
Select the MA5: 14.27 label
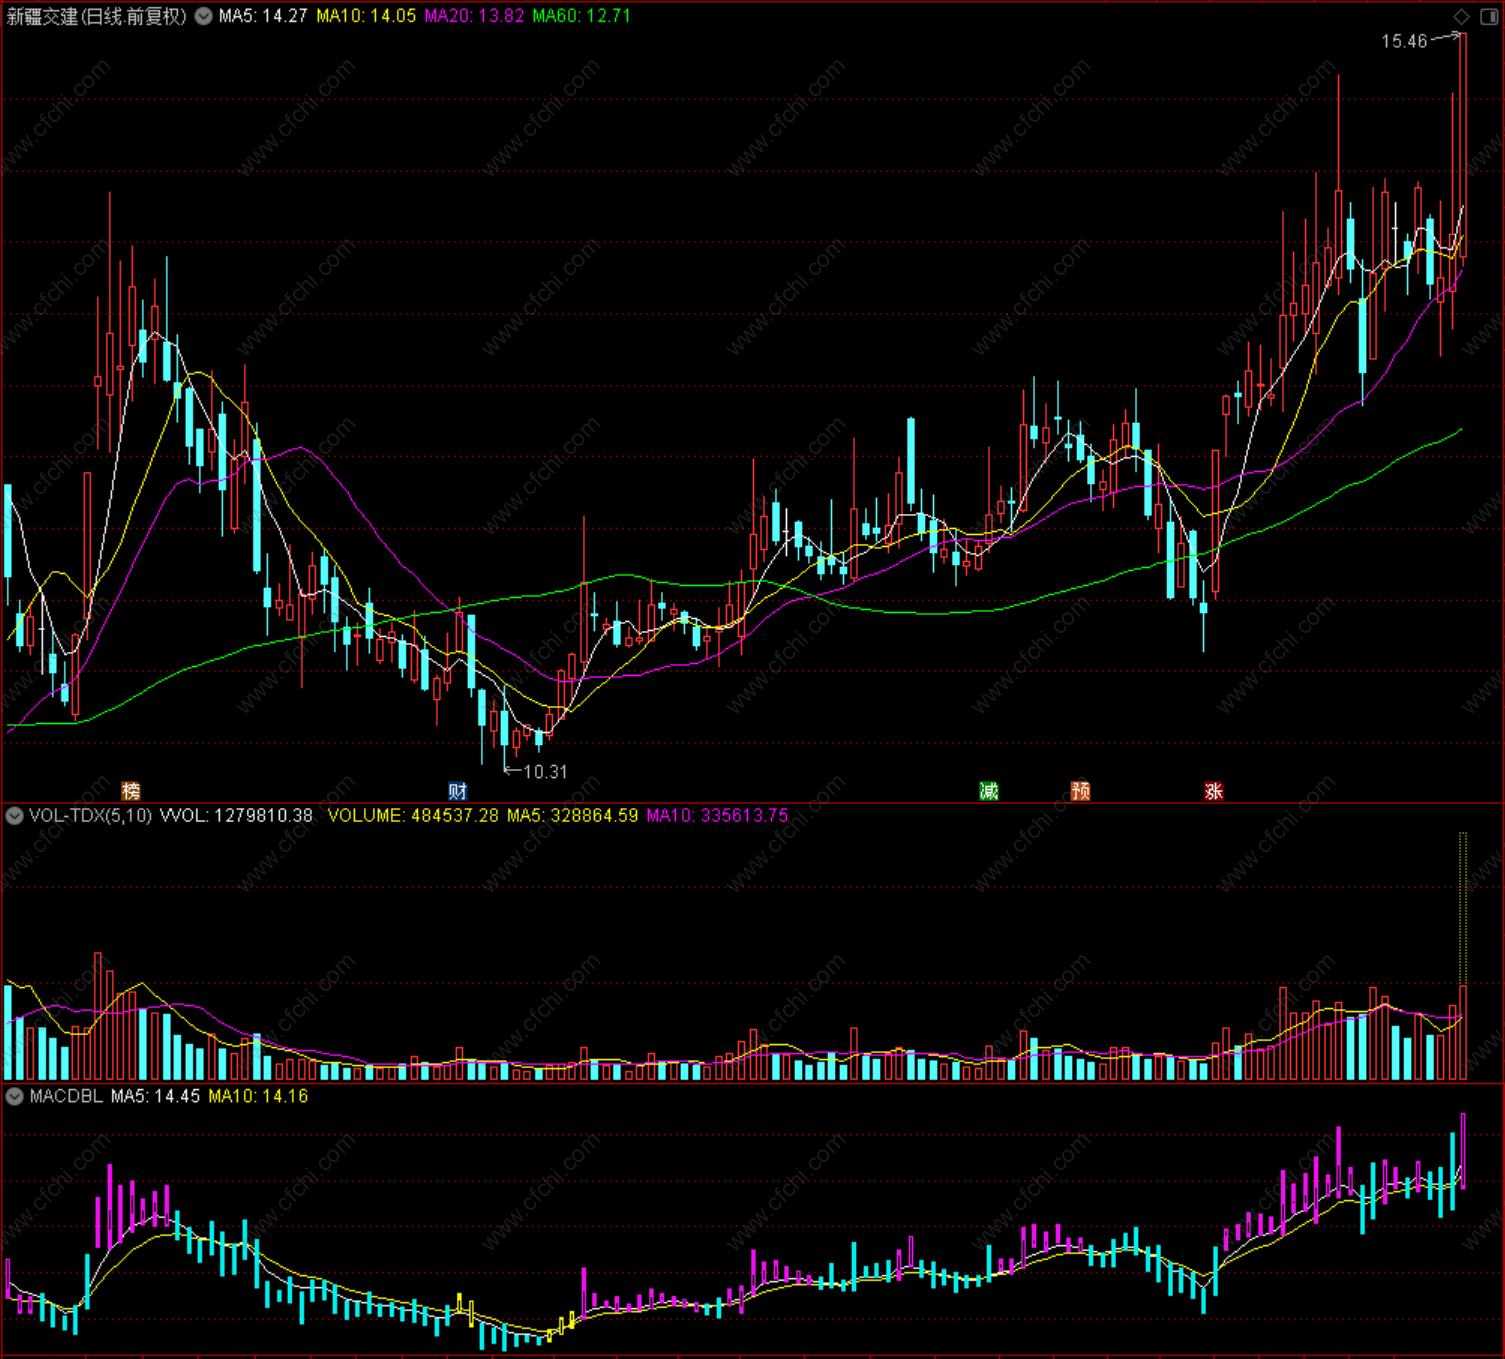pos(263,16)
